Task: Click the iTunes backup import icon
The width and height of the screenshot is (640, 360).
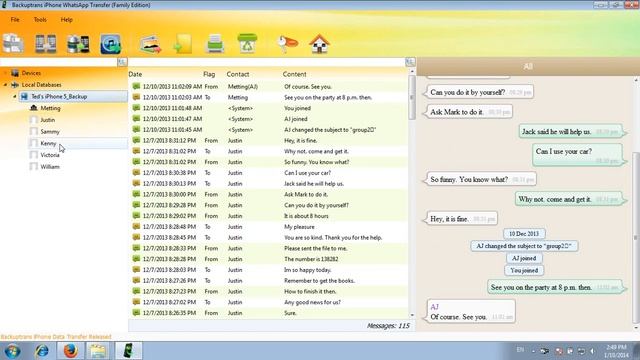Action: tap(111, 44)
